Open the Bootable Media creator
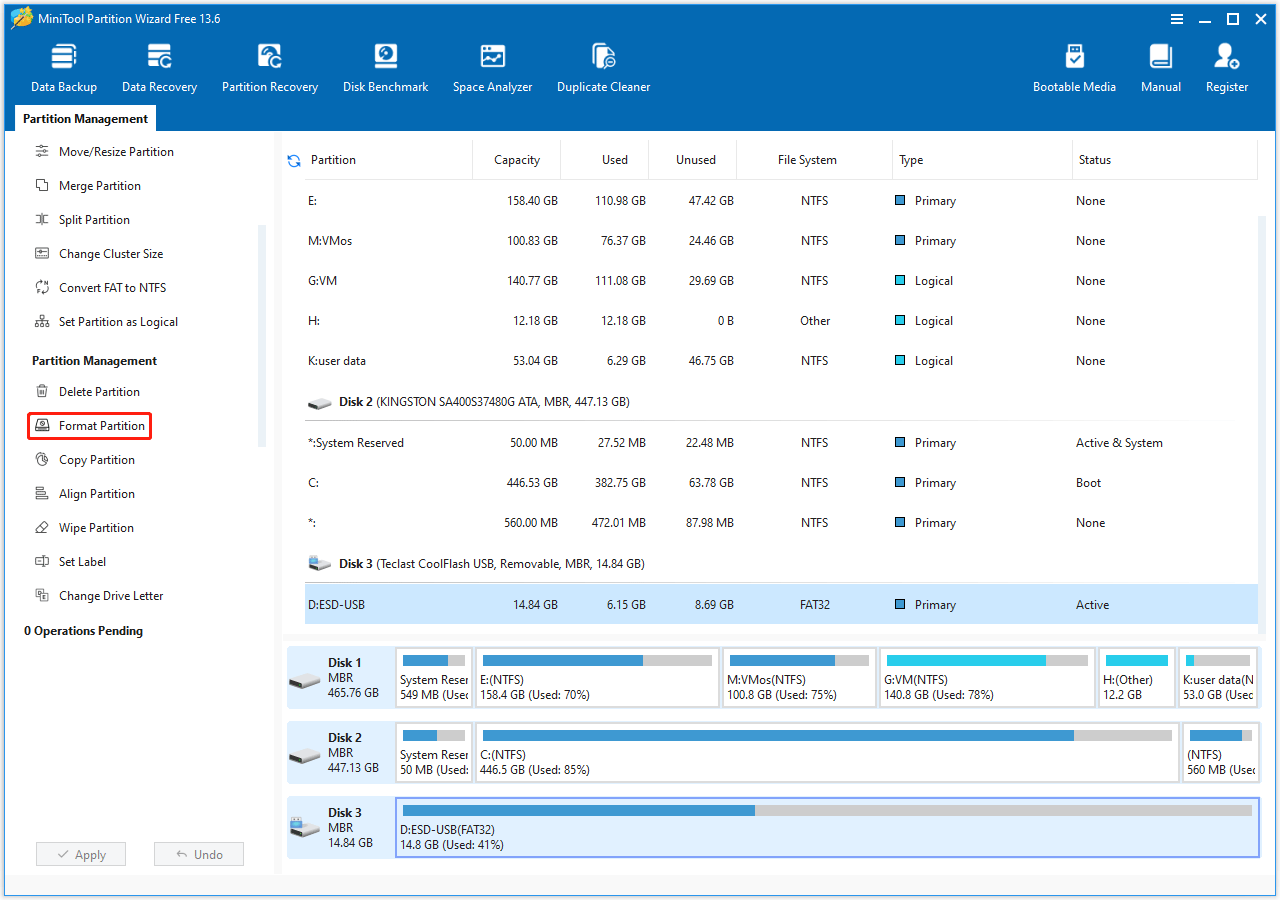 coord(1074,65)
